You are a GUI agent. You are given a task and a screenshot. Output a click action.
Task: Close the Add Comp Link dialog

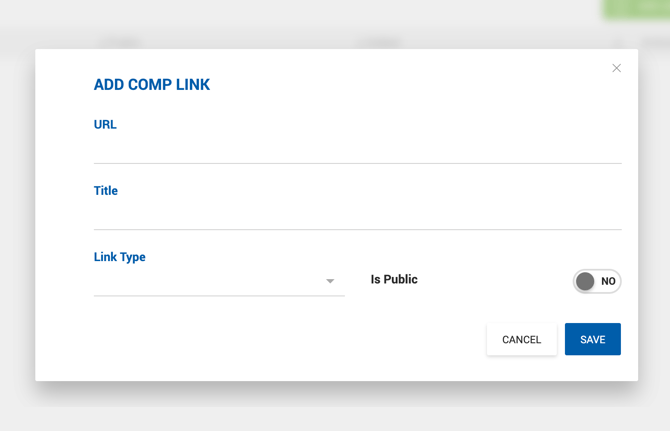pos(616,68)
